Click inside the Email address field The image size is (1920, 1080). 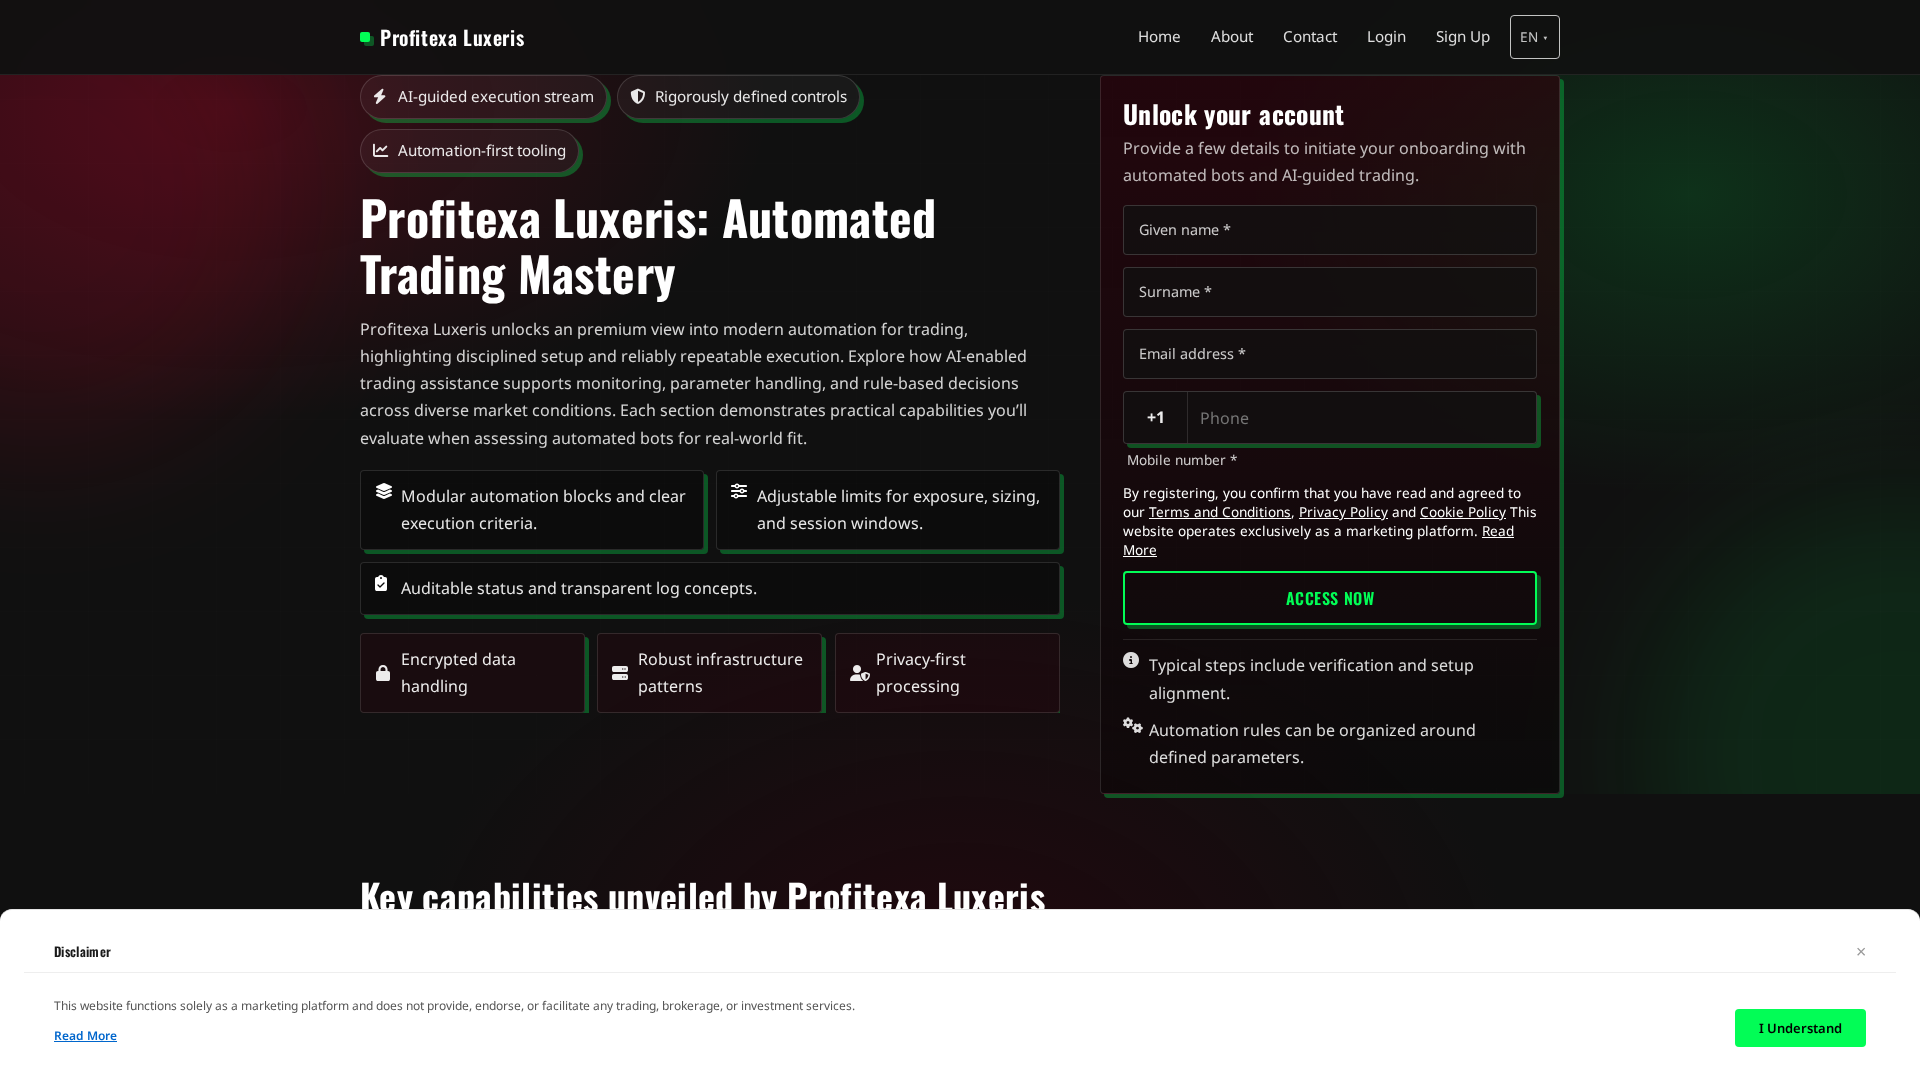[1329, 354]
